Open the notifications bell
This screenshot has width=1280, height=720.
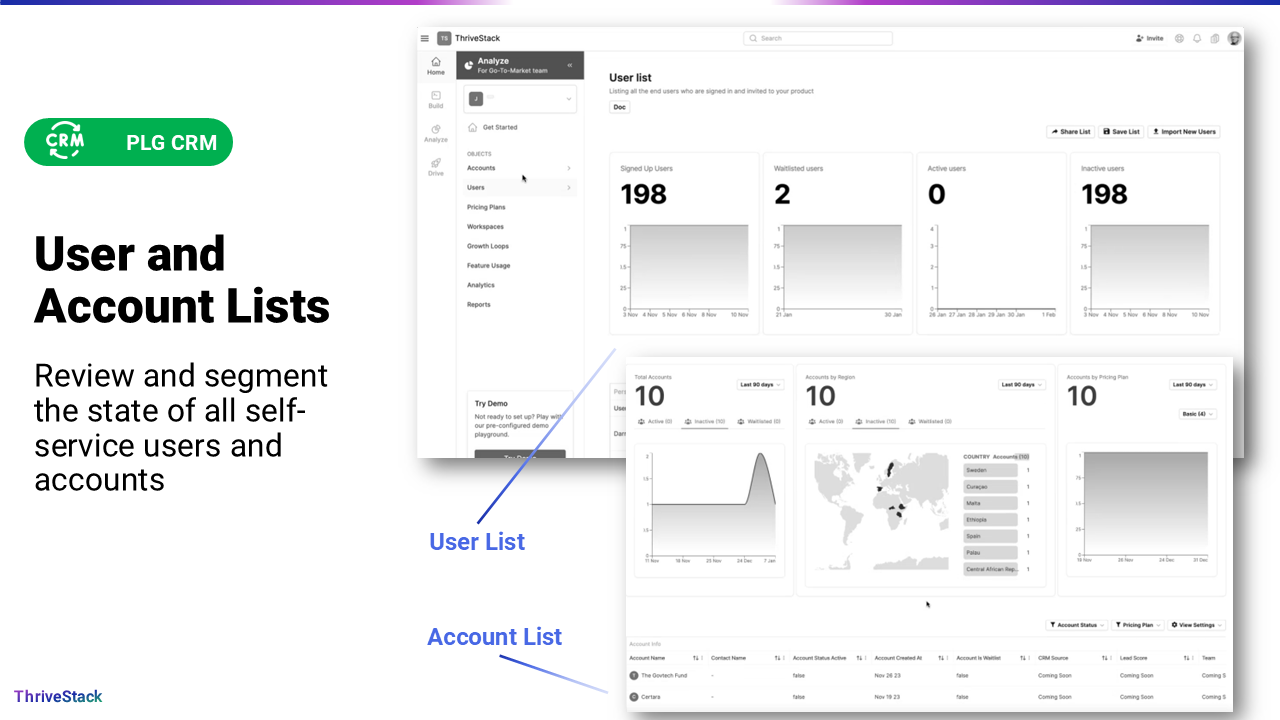click(1197, 38)
